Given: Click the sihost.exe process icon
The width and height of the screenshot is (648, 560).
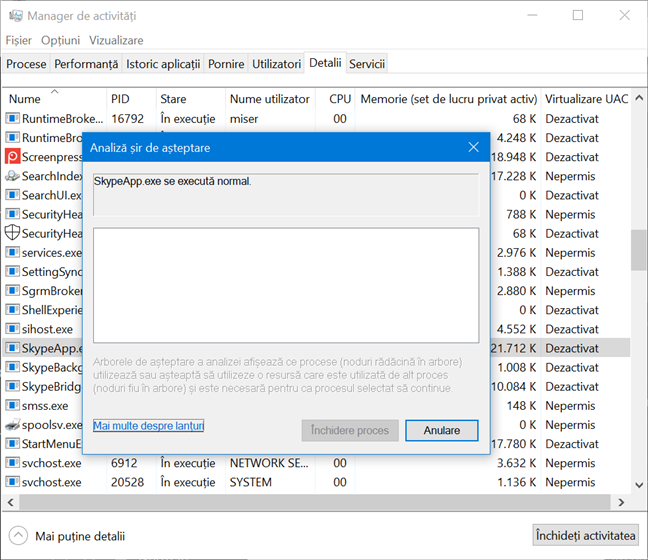Looking at the screenshot, I should 12,329.
